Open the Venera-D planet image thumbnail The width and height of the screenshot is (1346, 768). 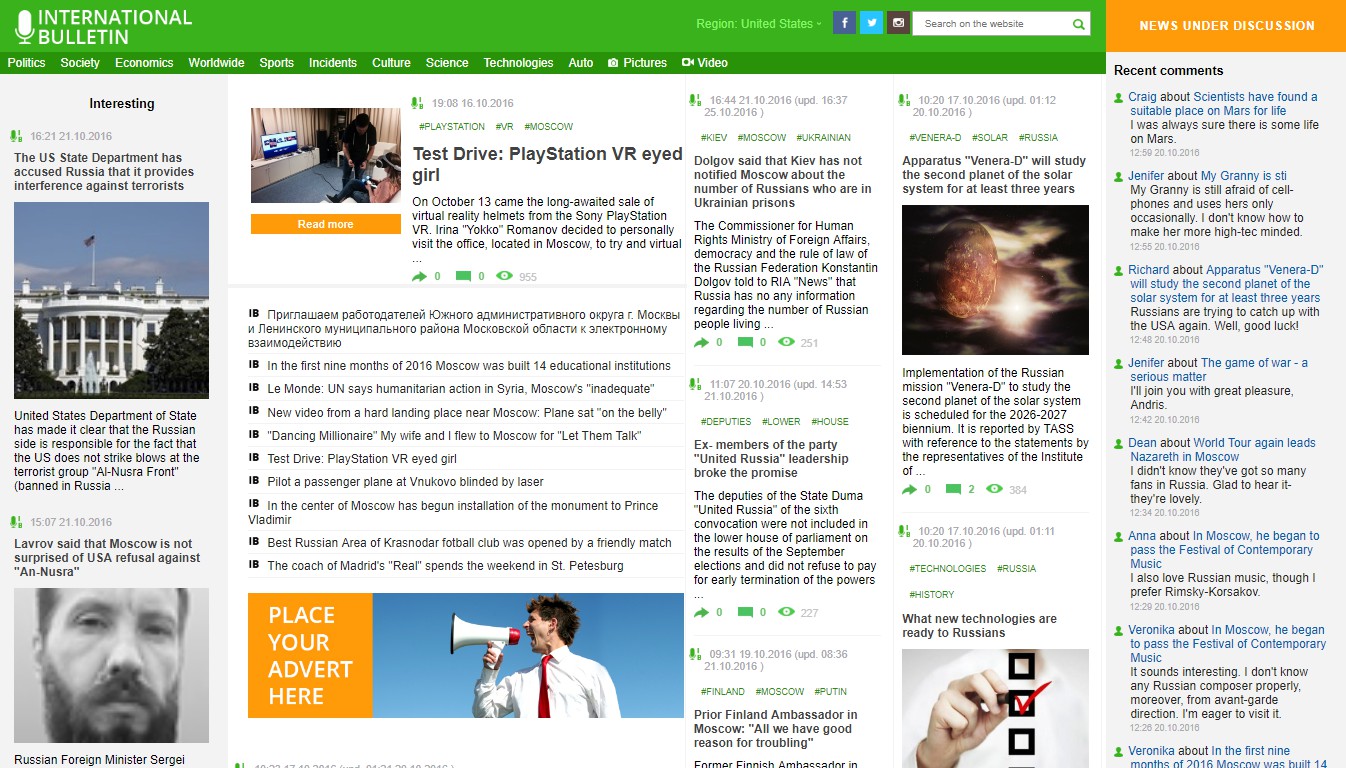point(995,280)
